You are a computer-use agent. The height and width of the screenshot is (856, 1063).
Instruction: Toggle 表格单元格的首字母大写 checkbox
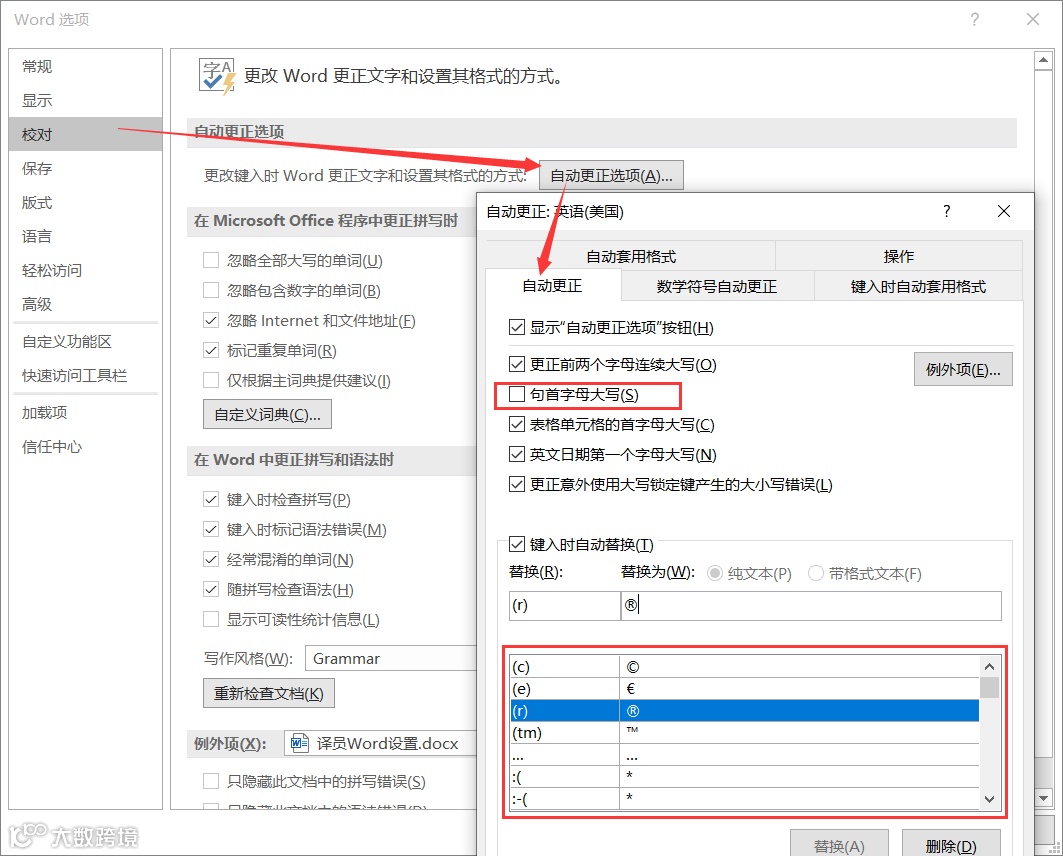tap(517, 424)
